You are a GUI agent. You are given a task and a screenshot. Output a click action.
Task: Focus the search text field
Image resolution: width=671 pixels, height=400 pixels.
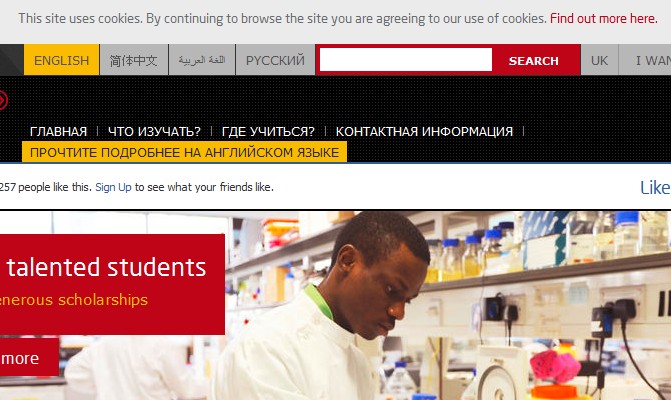click(406, 59)
